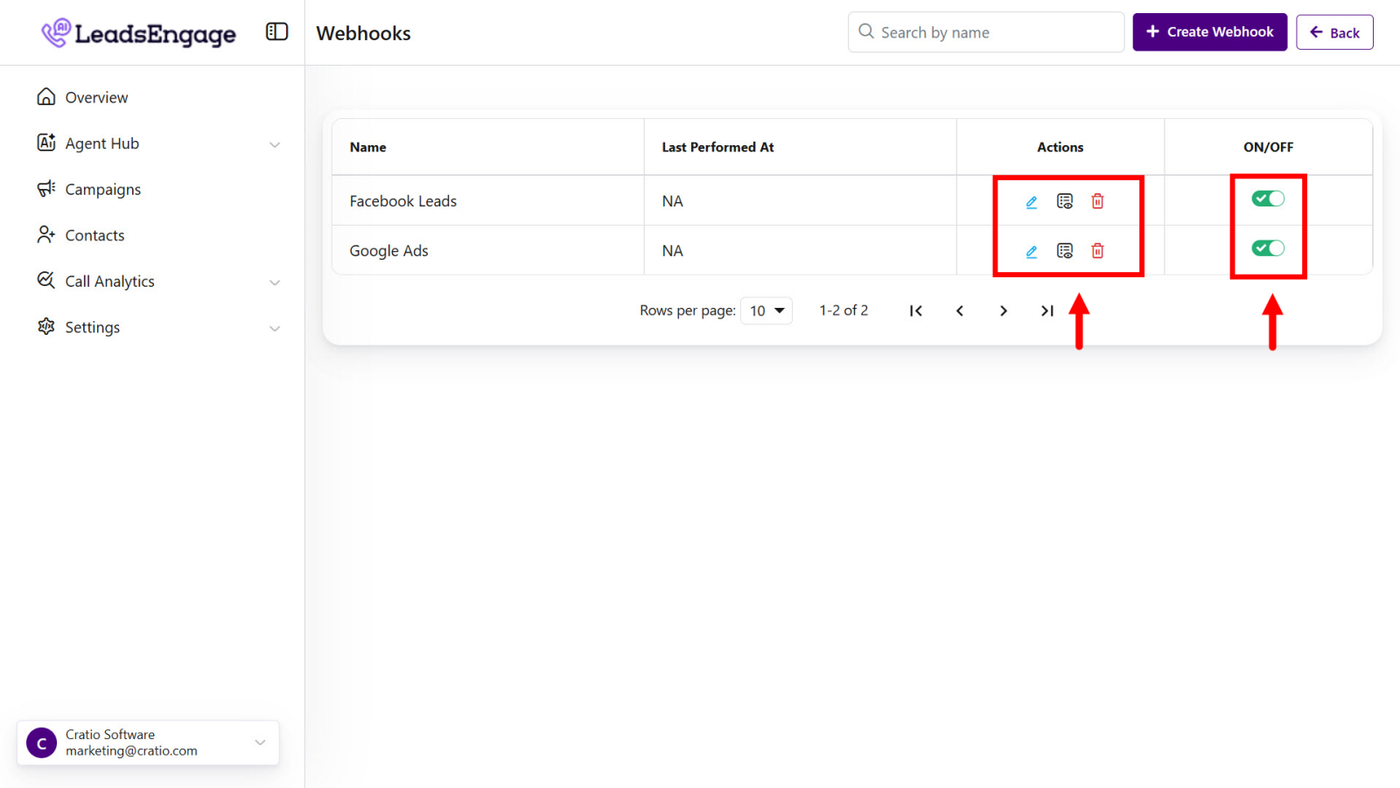This screenshot has width=1400, height=788.
Task: Open the rows per page dropdown
Action: pyautogui.click(x=766, y=311)
